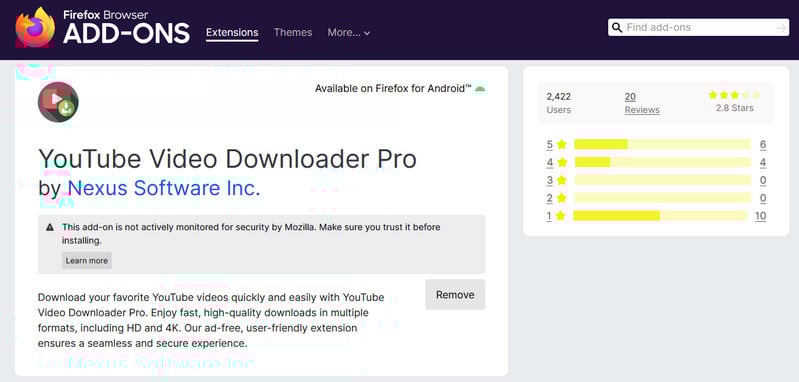The width and height of the screenshot is (799, 382).
Task: Click the star next to rating 4
Action: click(x=562, y=162)
